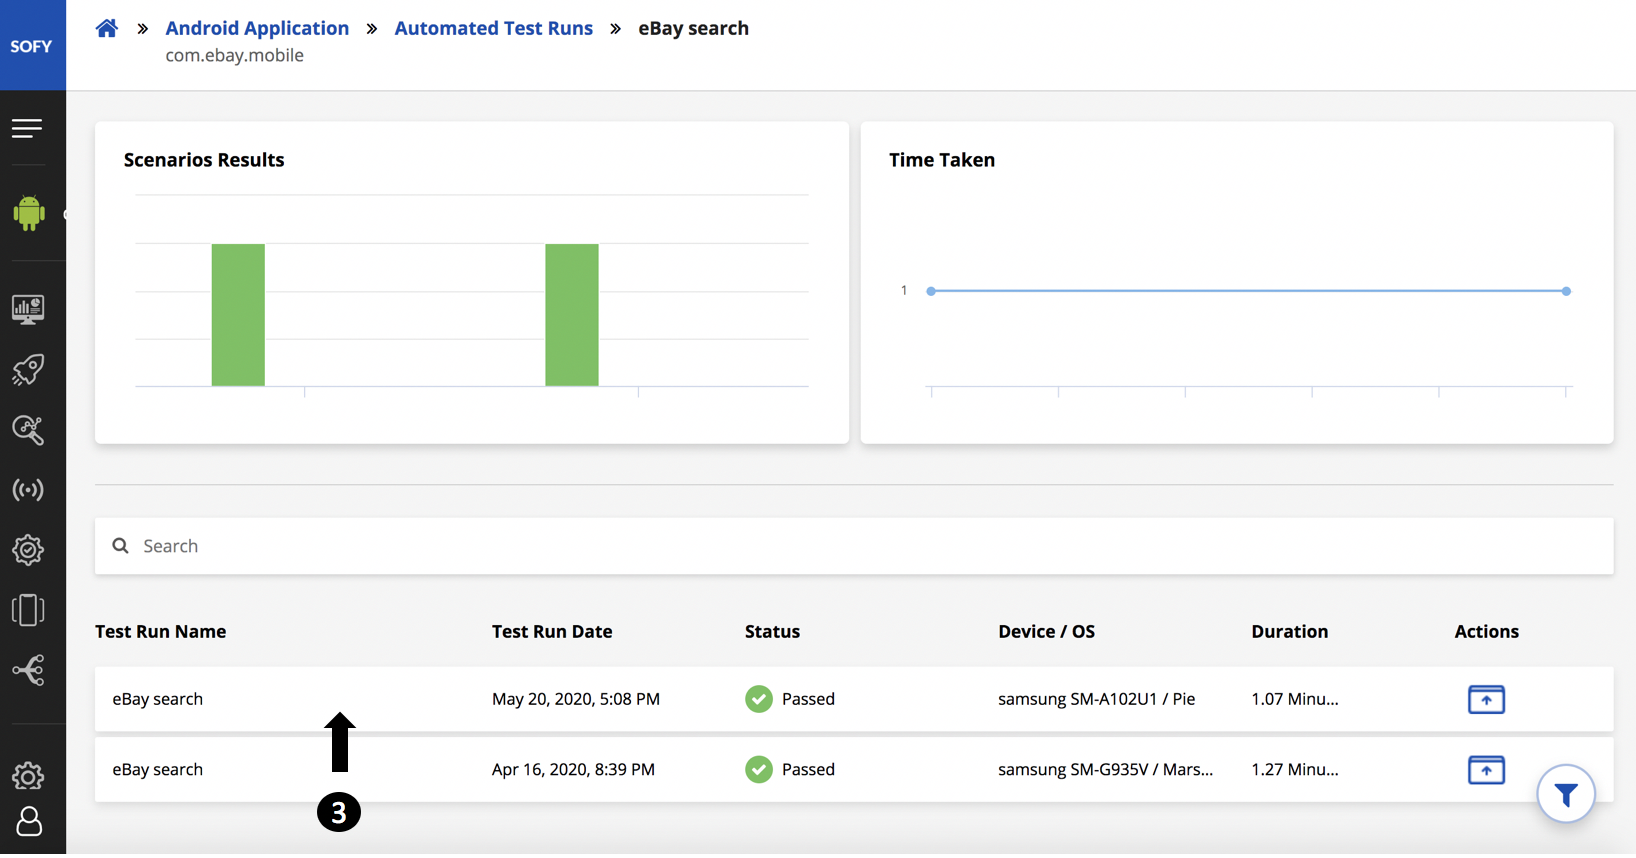Open the branching integrations icon

28,670
